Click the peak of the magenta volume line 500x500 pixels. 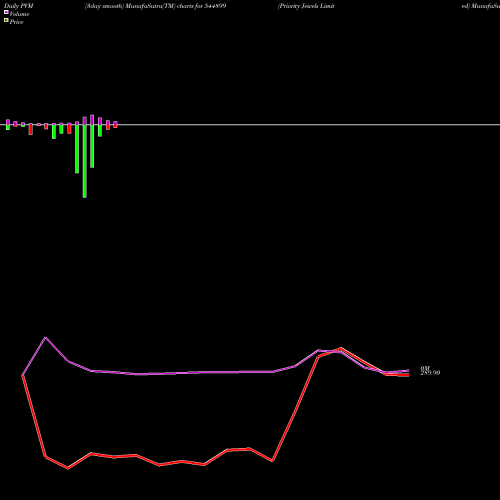click(x=46, y=338)
